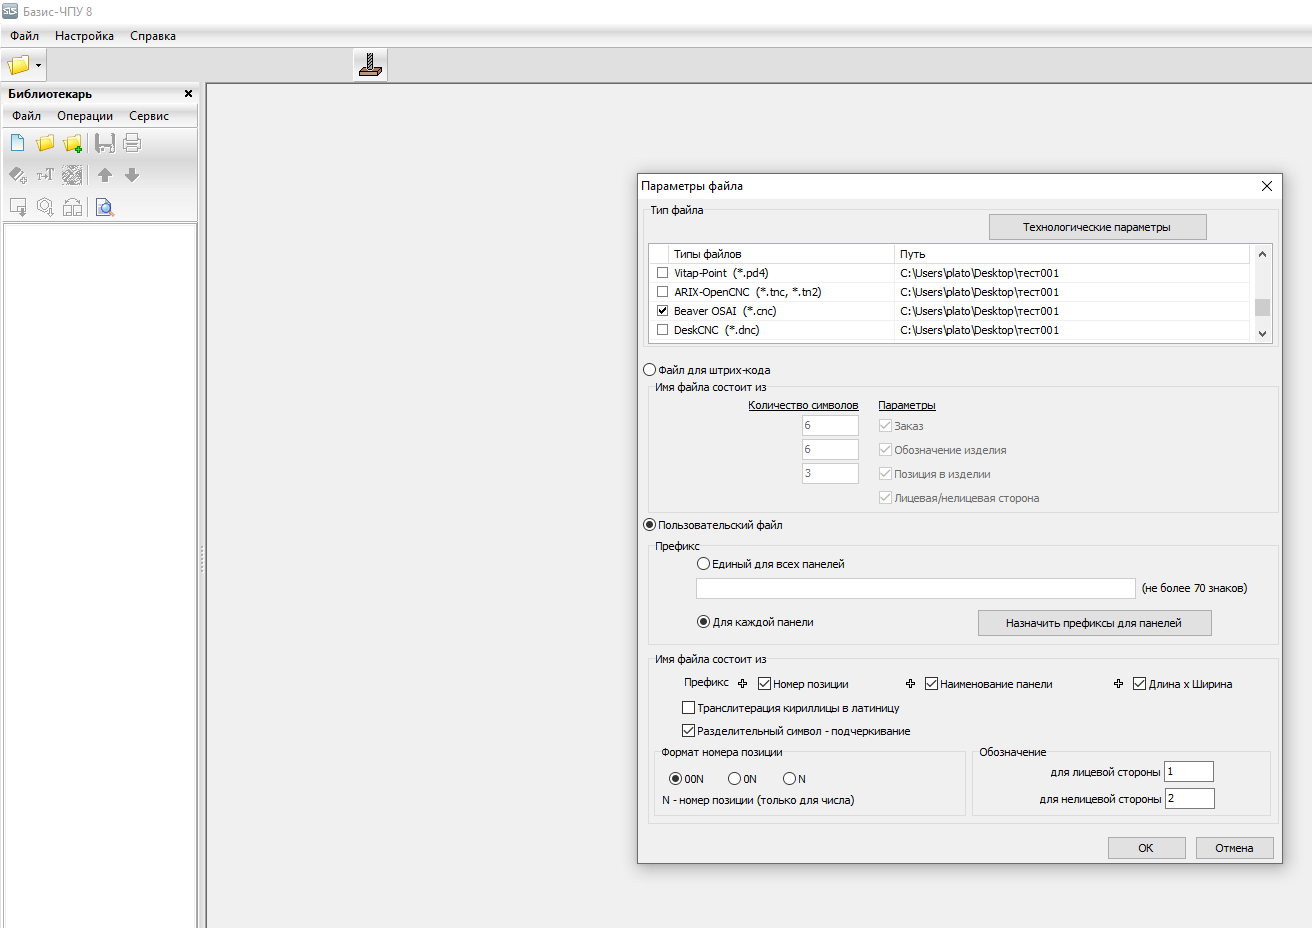This screenshot has height=928, width=1312.
Task: Click the path cell for DeskCNC
Action: click(1072, 330)
